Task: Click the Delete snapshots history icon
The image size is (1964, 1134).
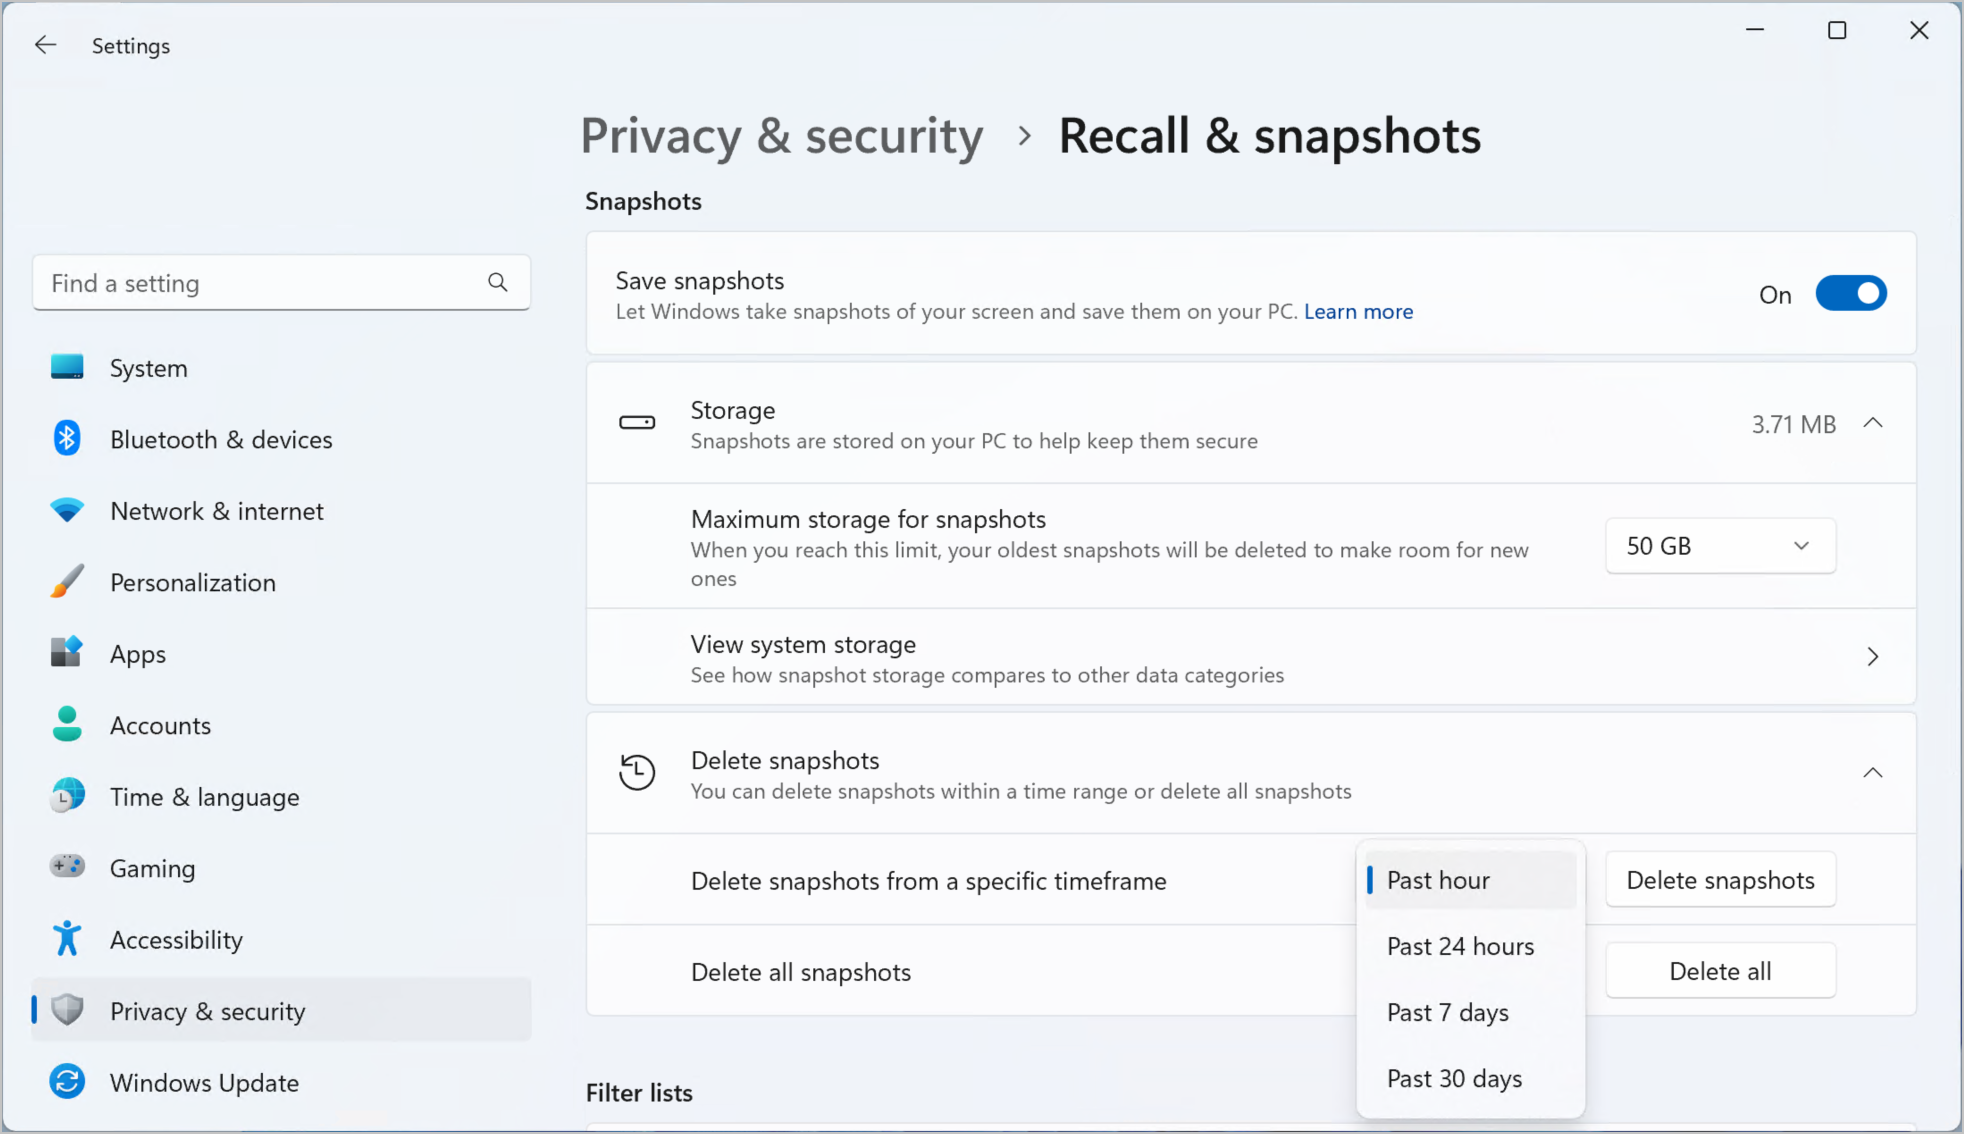Action: click(636, 771)
